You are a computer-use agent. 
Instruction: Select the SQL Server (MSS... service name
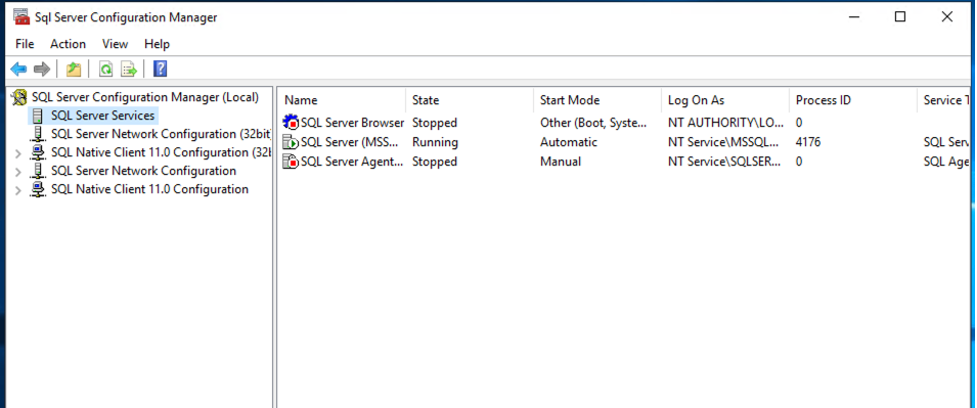pyautogui.click(x=350, y=142)
